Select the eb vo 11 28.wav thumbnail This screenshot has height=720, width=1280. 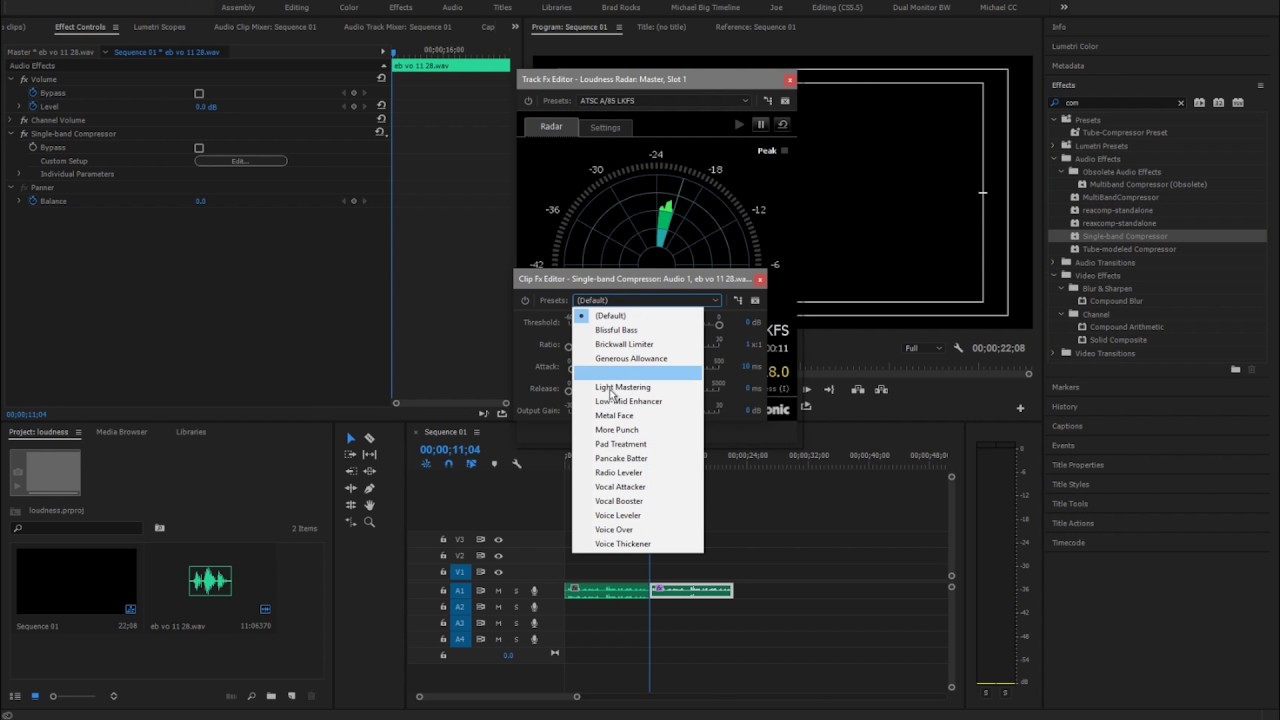210,580
